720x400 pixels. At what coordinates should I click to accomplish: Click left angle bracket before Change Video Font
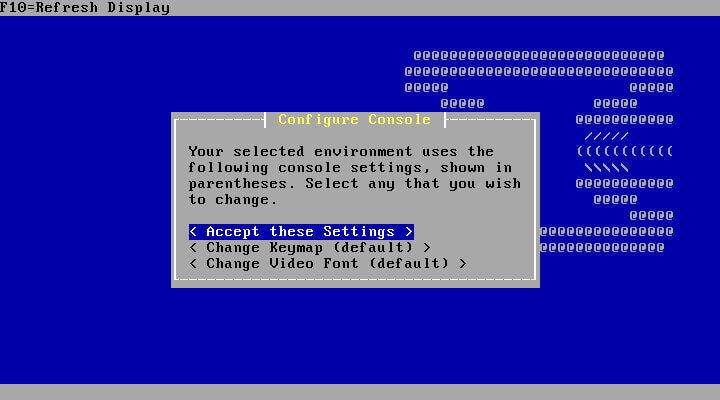click(x=193, y=264)
